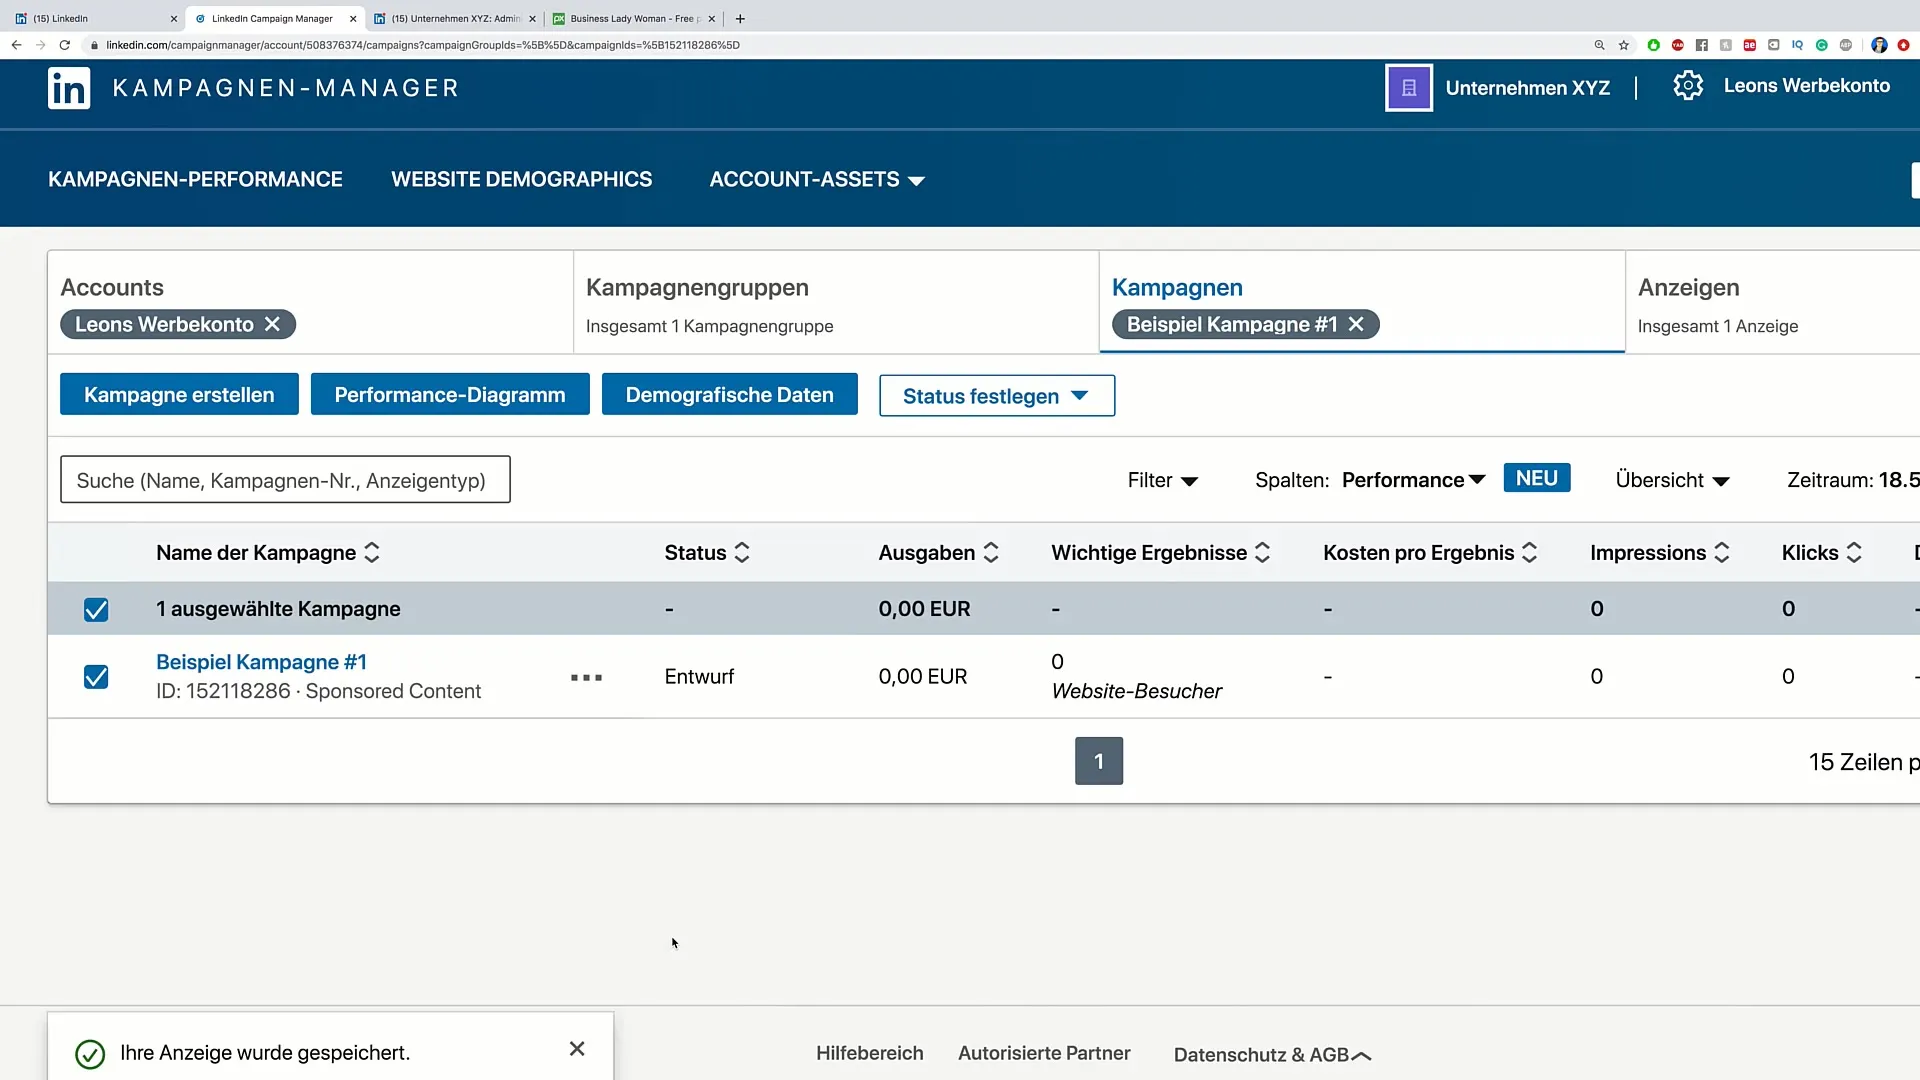Select the Kampagnen tab heading
Screen dimensions: 1920x1080
click(x=1177, y=288)
